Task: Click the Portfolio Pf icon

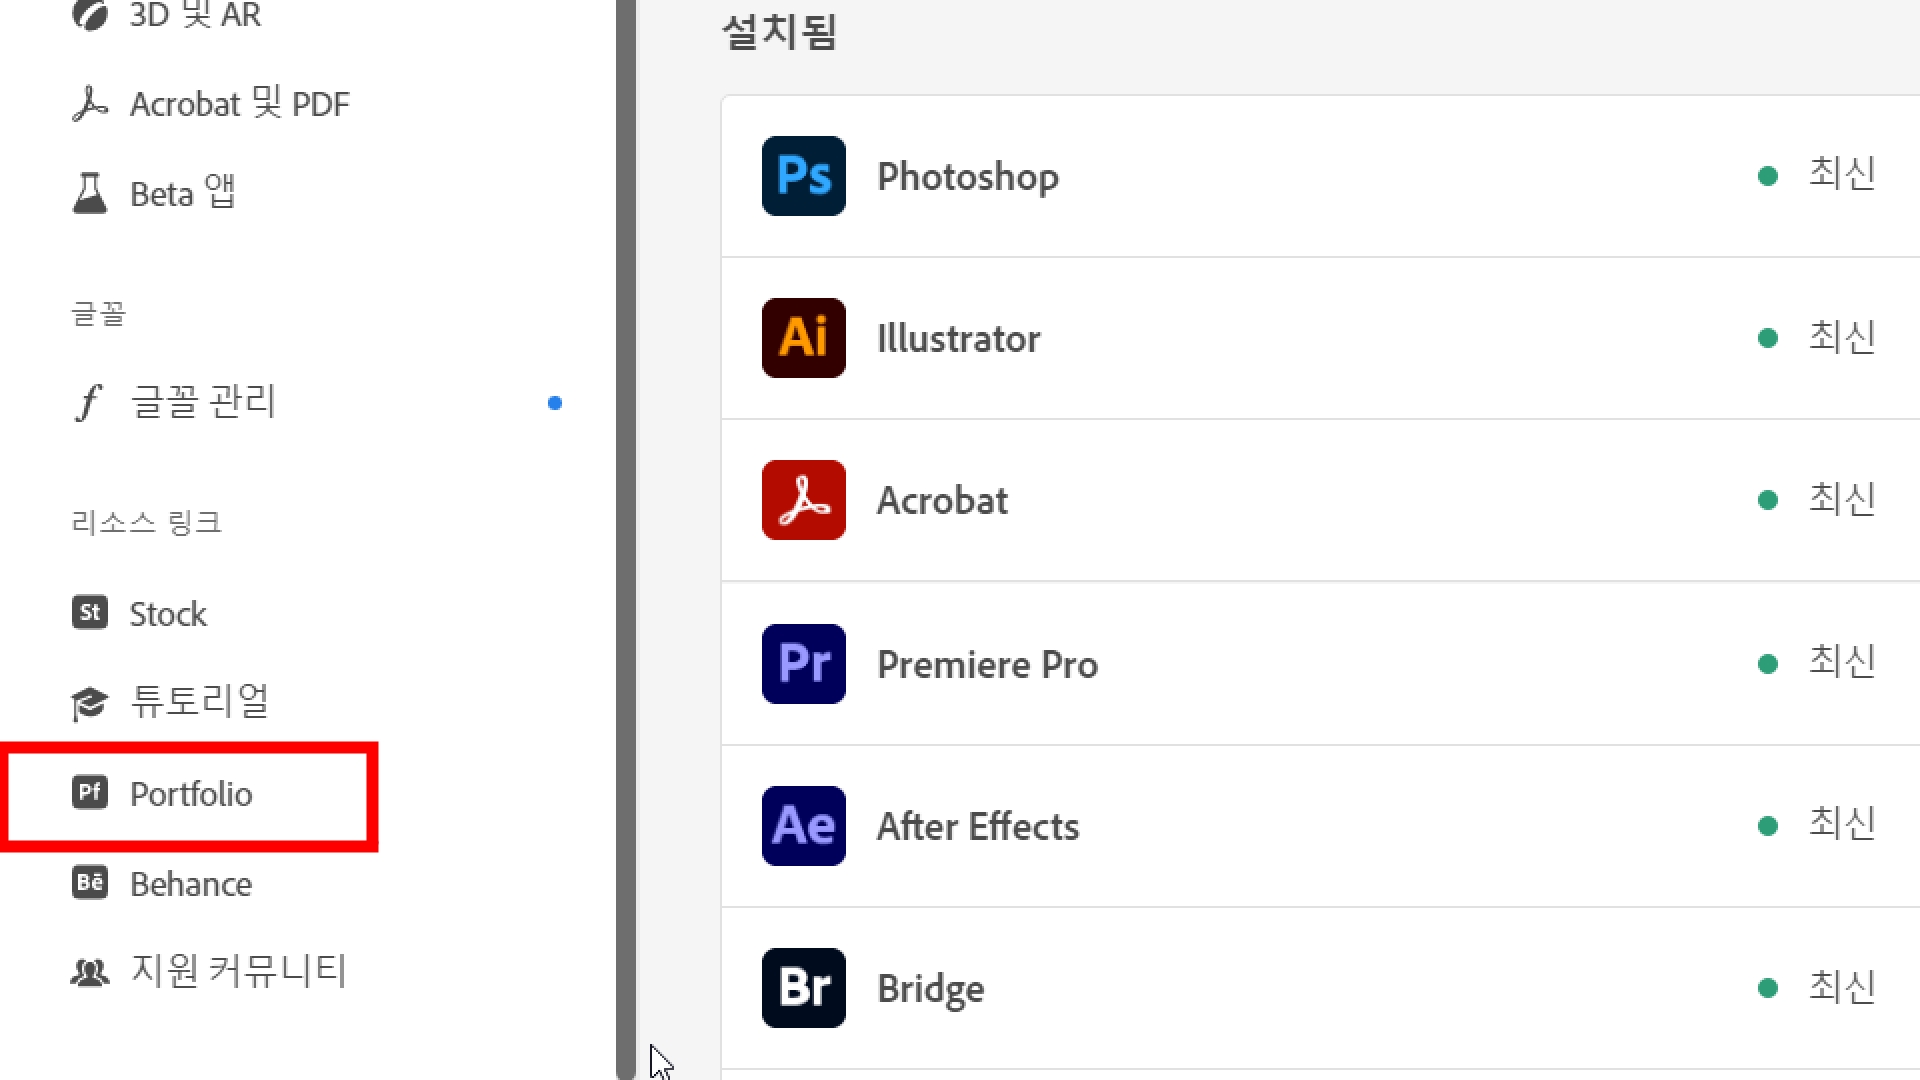Action: click(90, 792)
